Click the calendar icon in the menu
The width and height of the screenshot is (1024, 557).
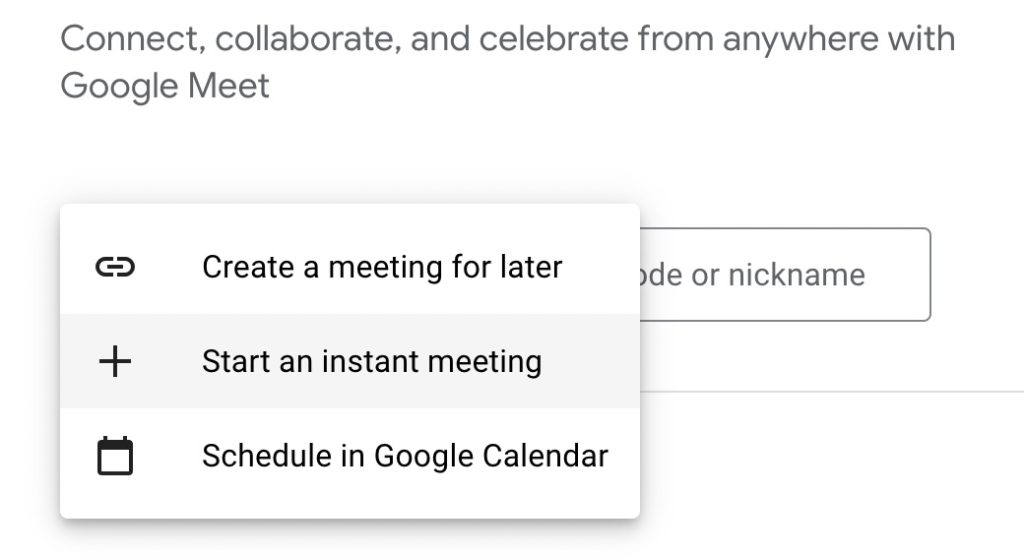(115, 455)
